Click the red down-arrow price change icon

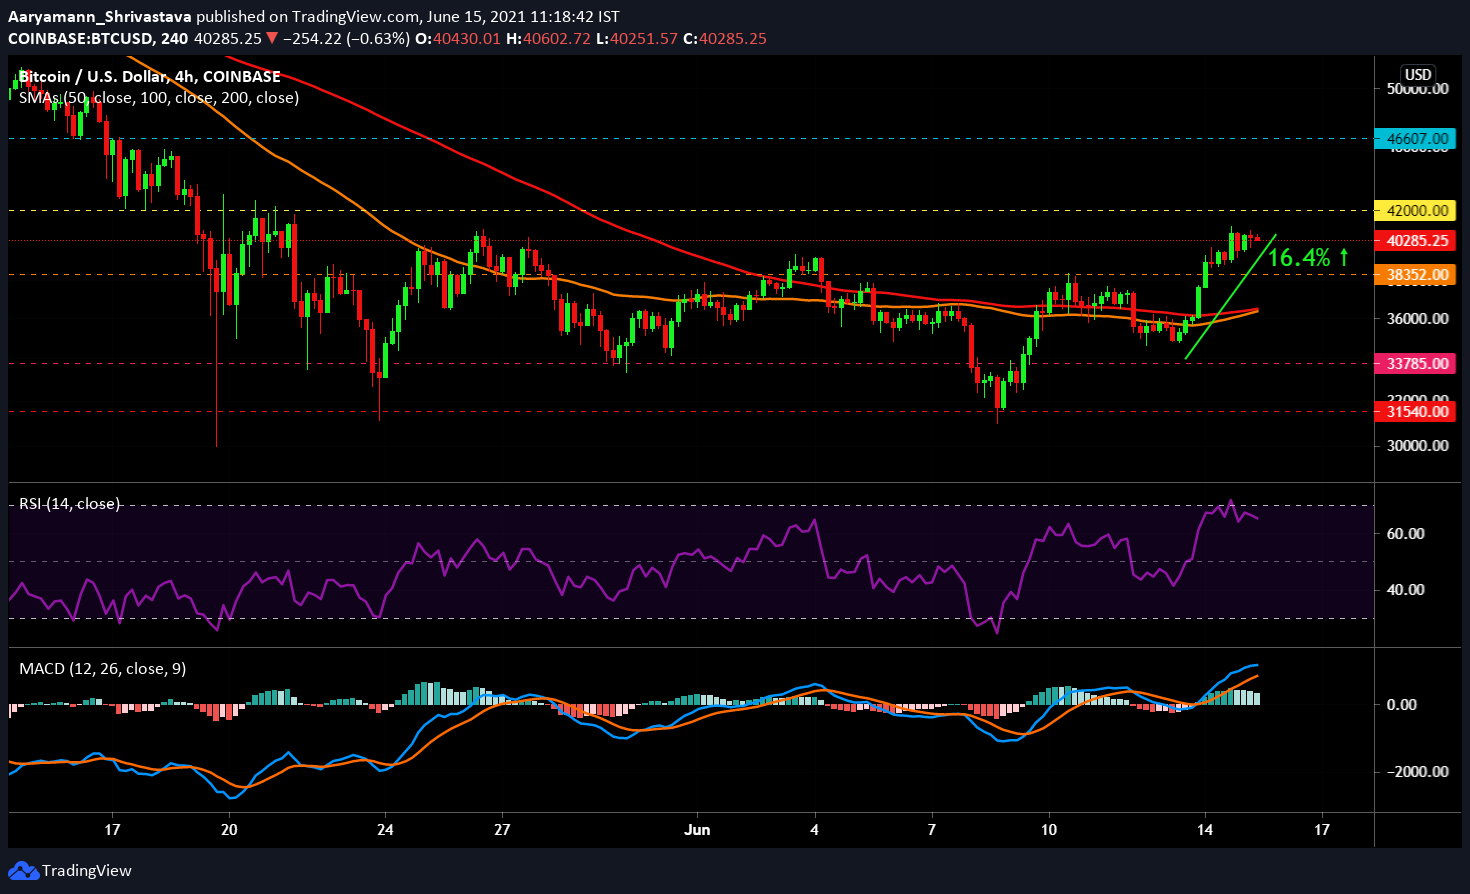pyautogui.click(x=272, y=38)
